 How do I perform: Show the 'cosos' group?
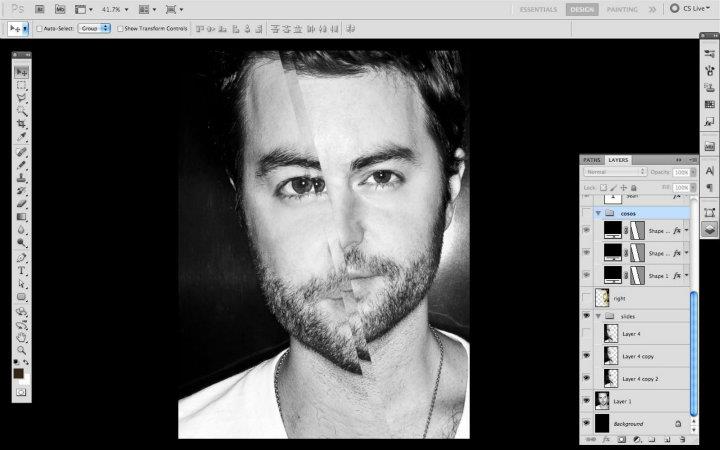(x=586, y=213)
